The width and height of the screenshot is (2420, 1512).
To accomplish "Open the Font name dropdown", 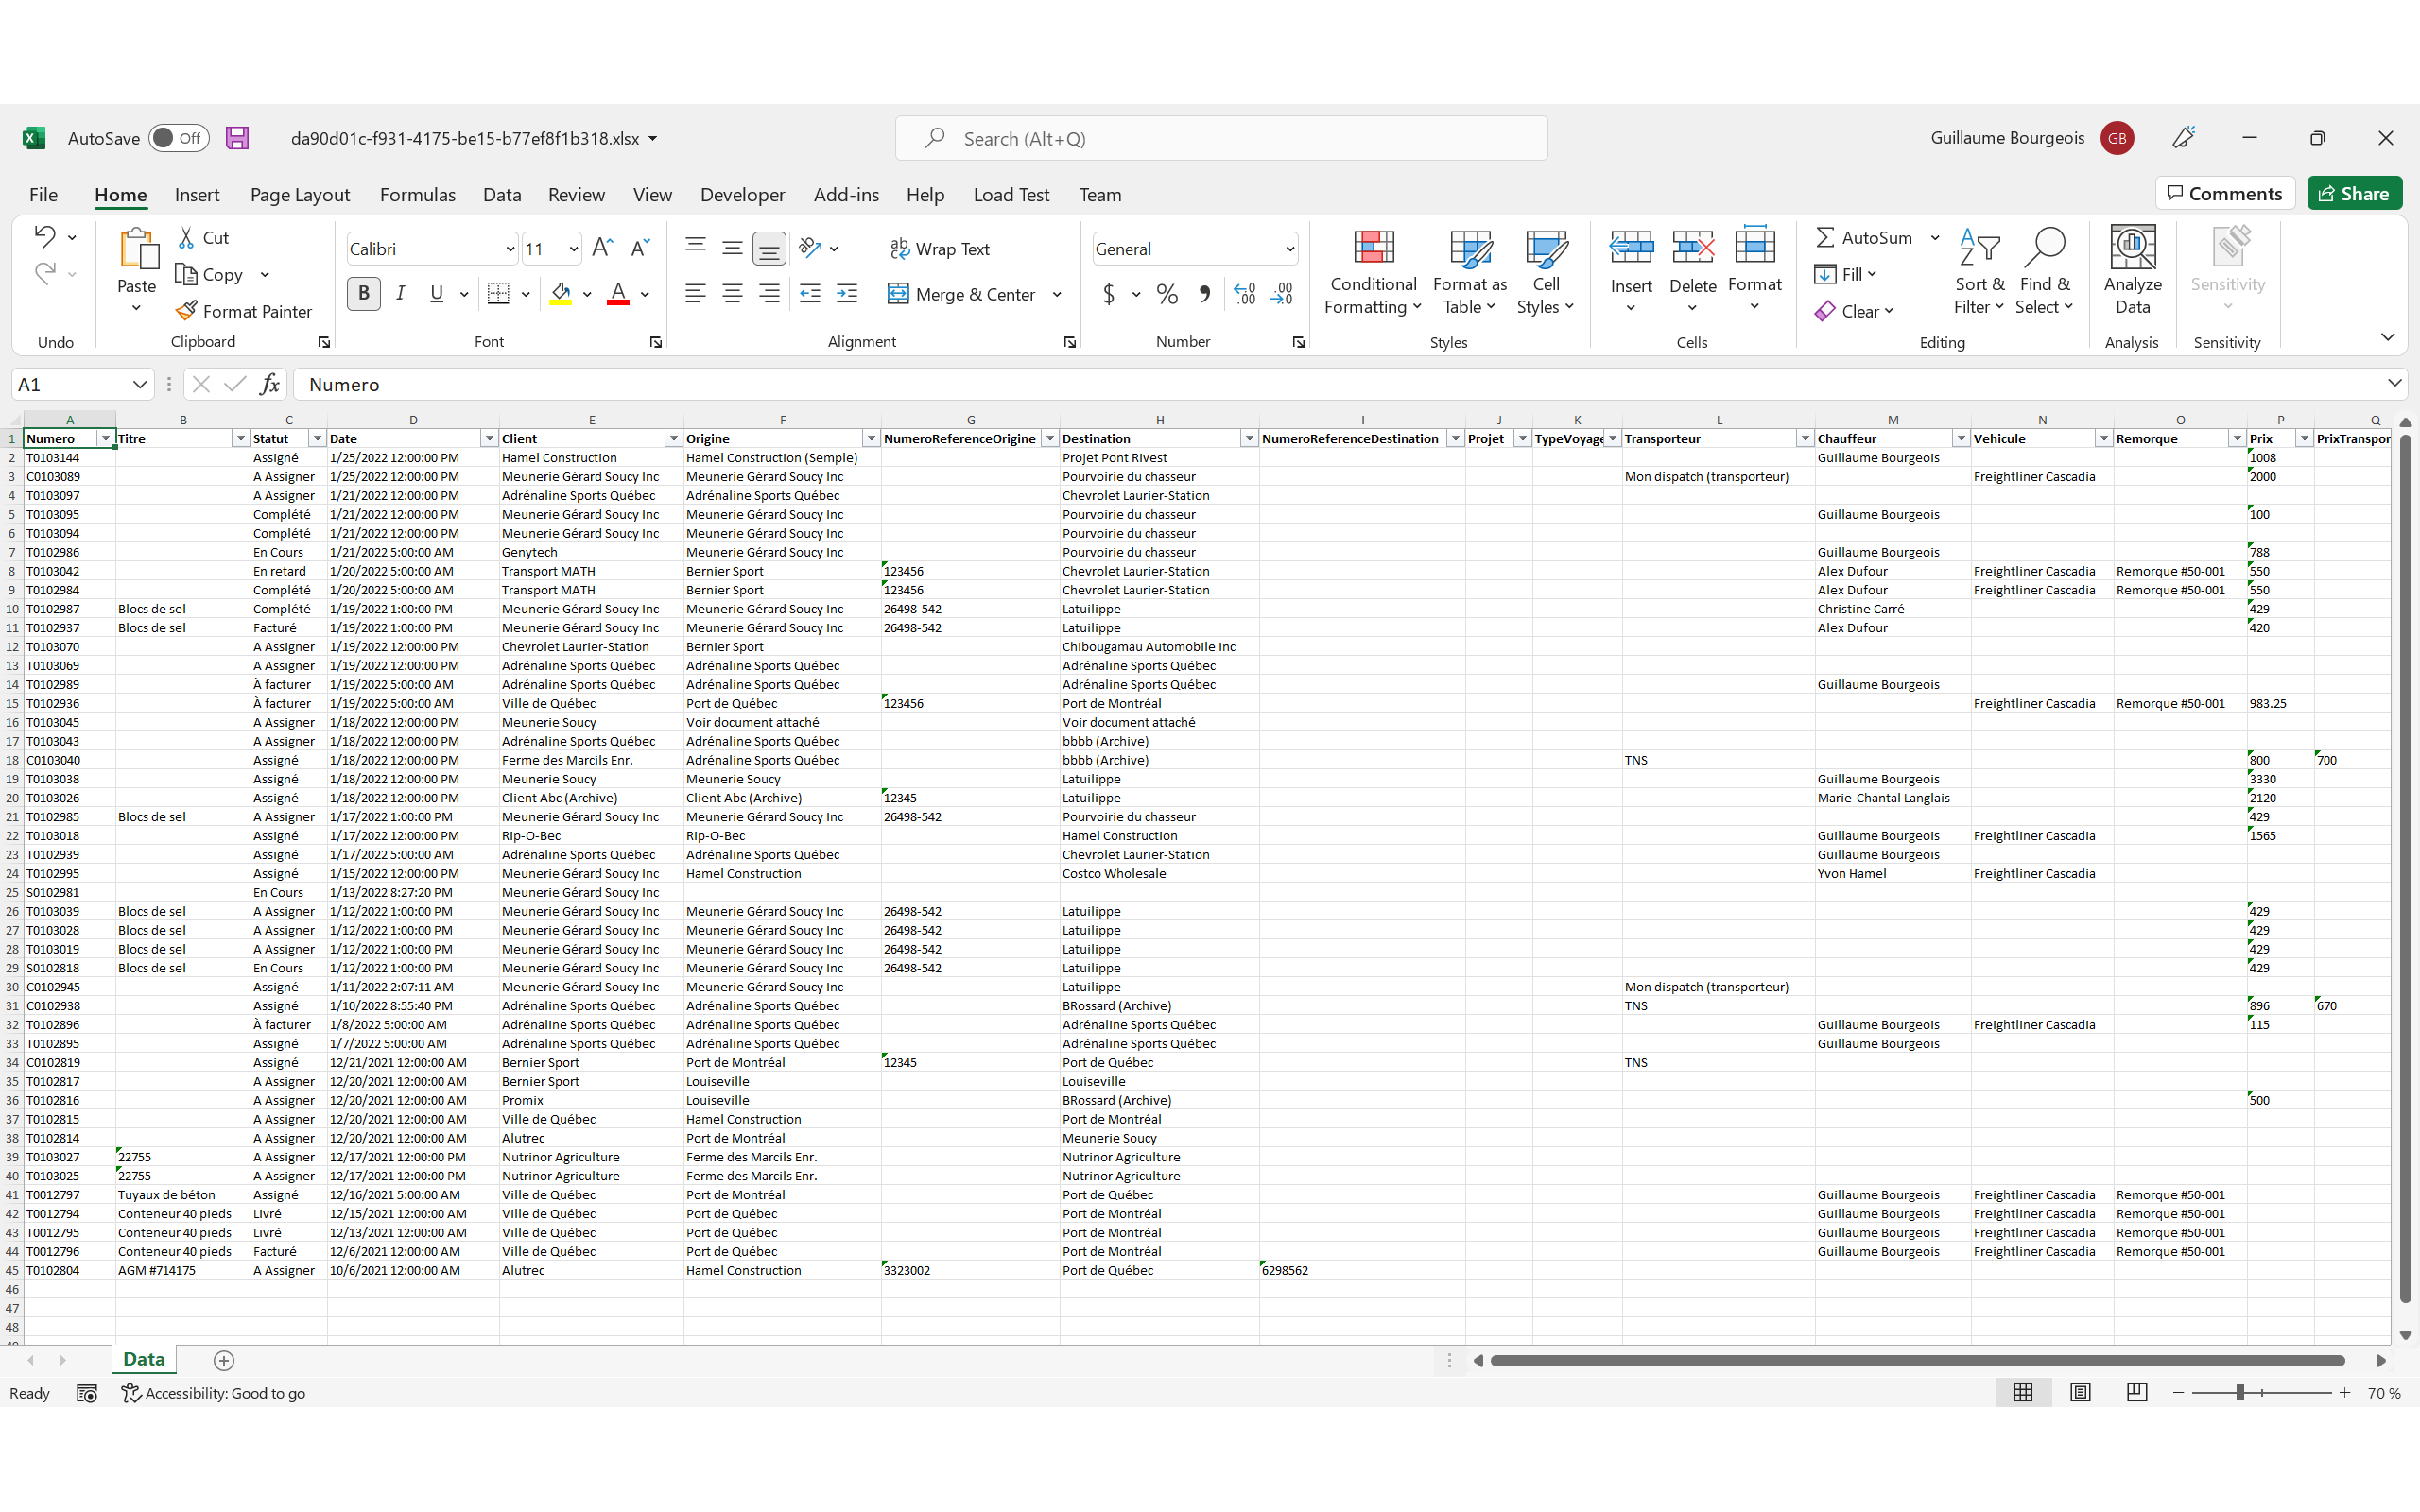I will [x=509, y=249].
